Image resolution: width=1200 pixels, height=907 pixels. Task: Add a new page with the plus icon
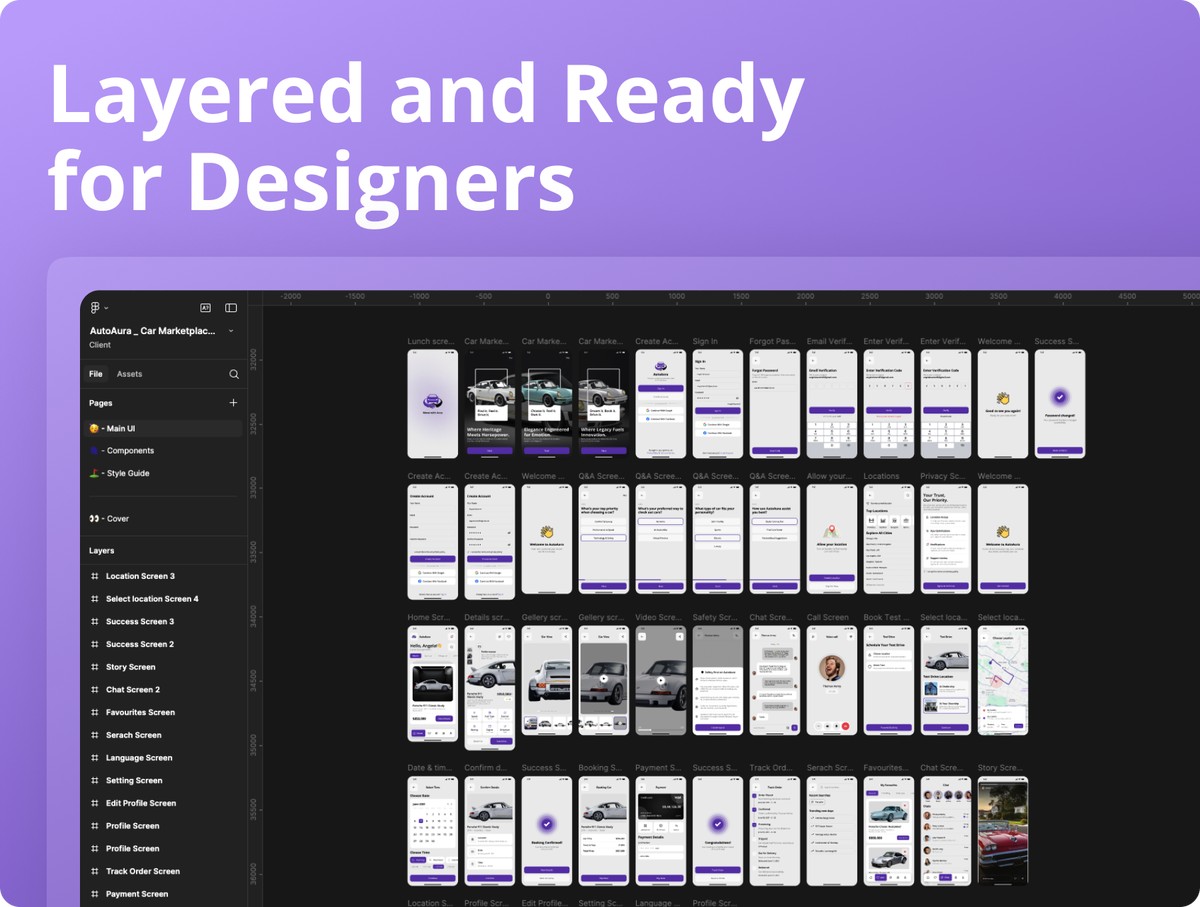coord(233,403)
